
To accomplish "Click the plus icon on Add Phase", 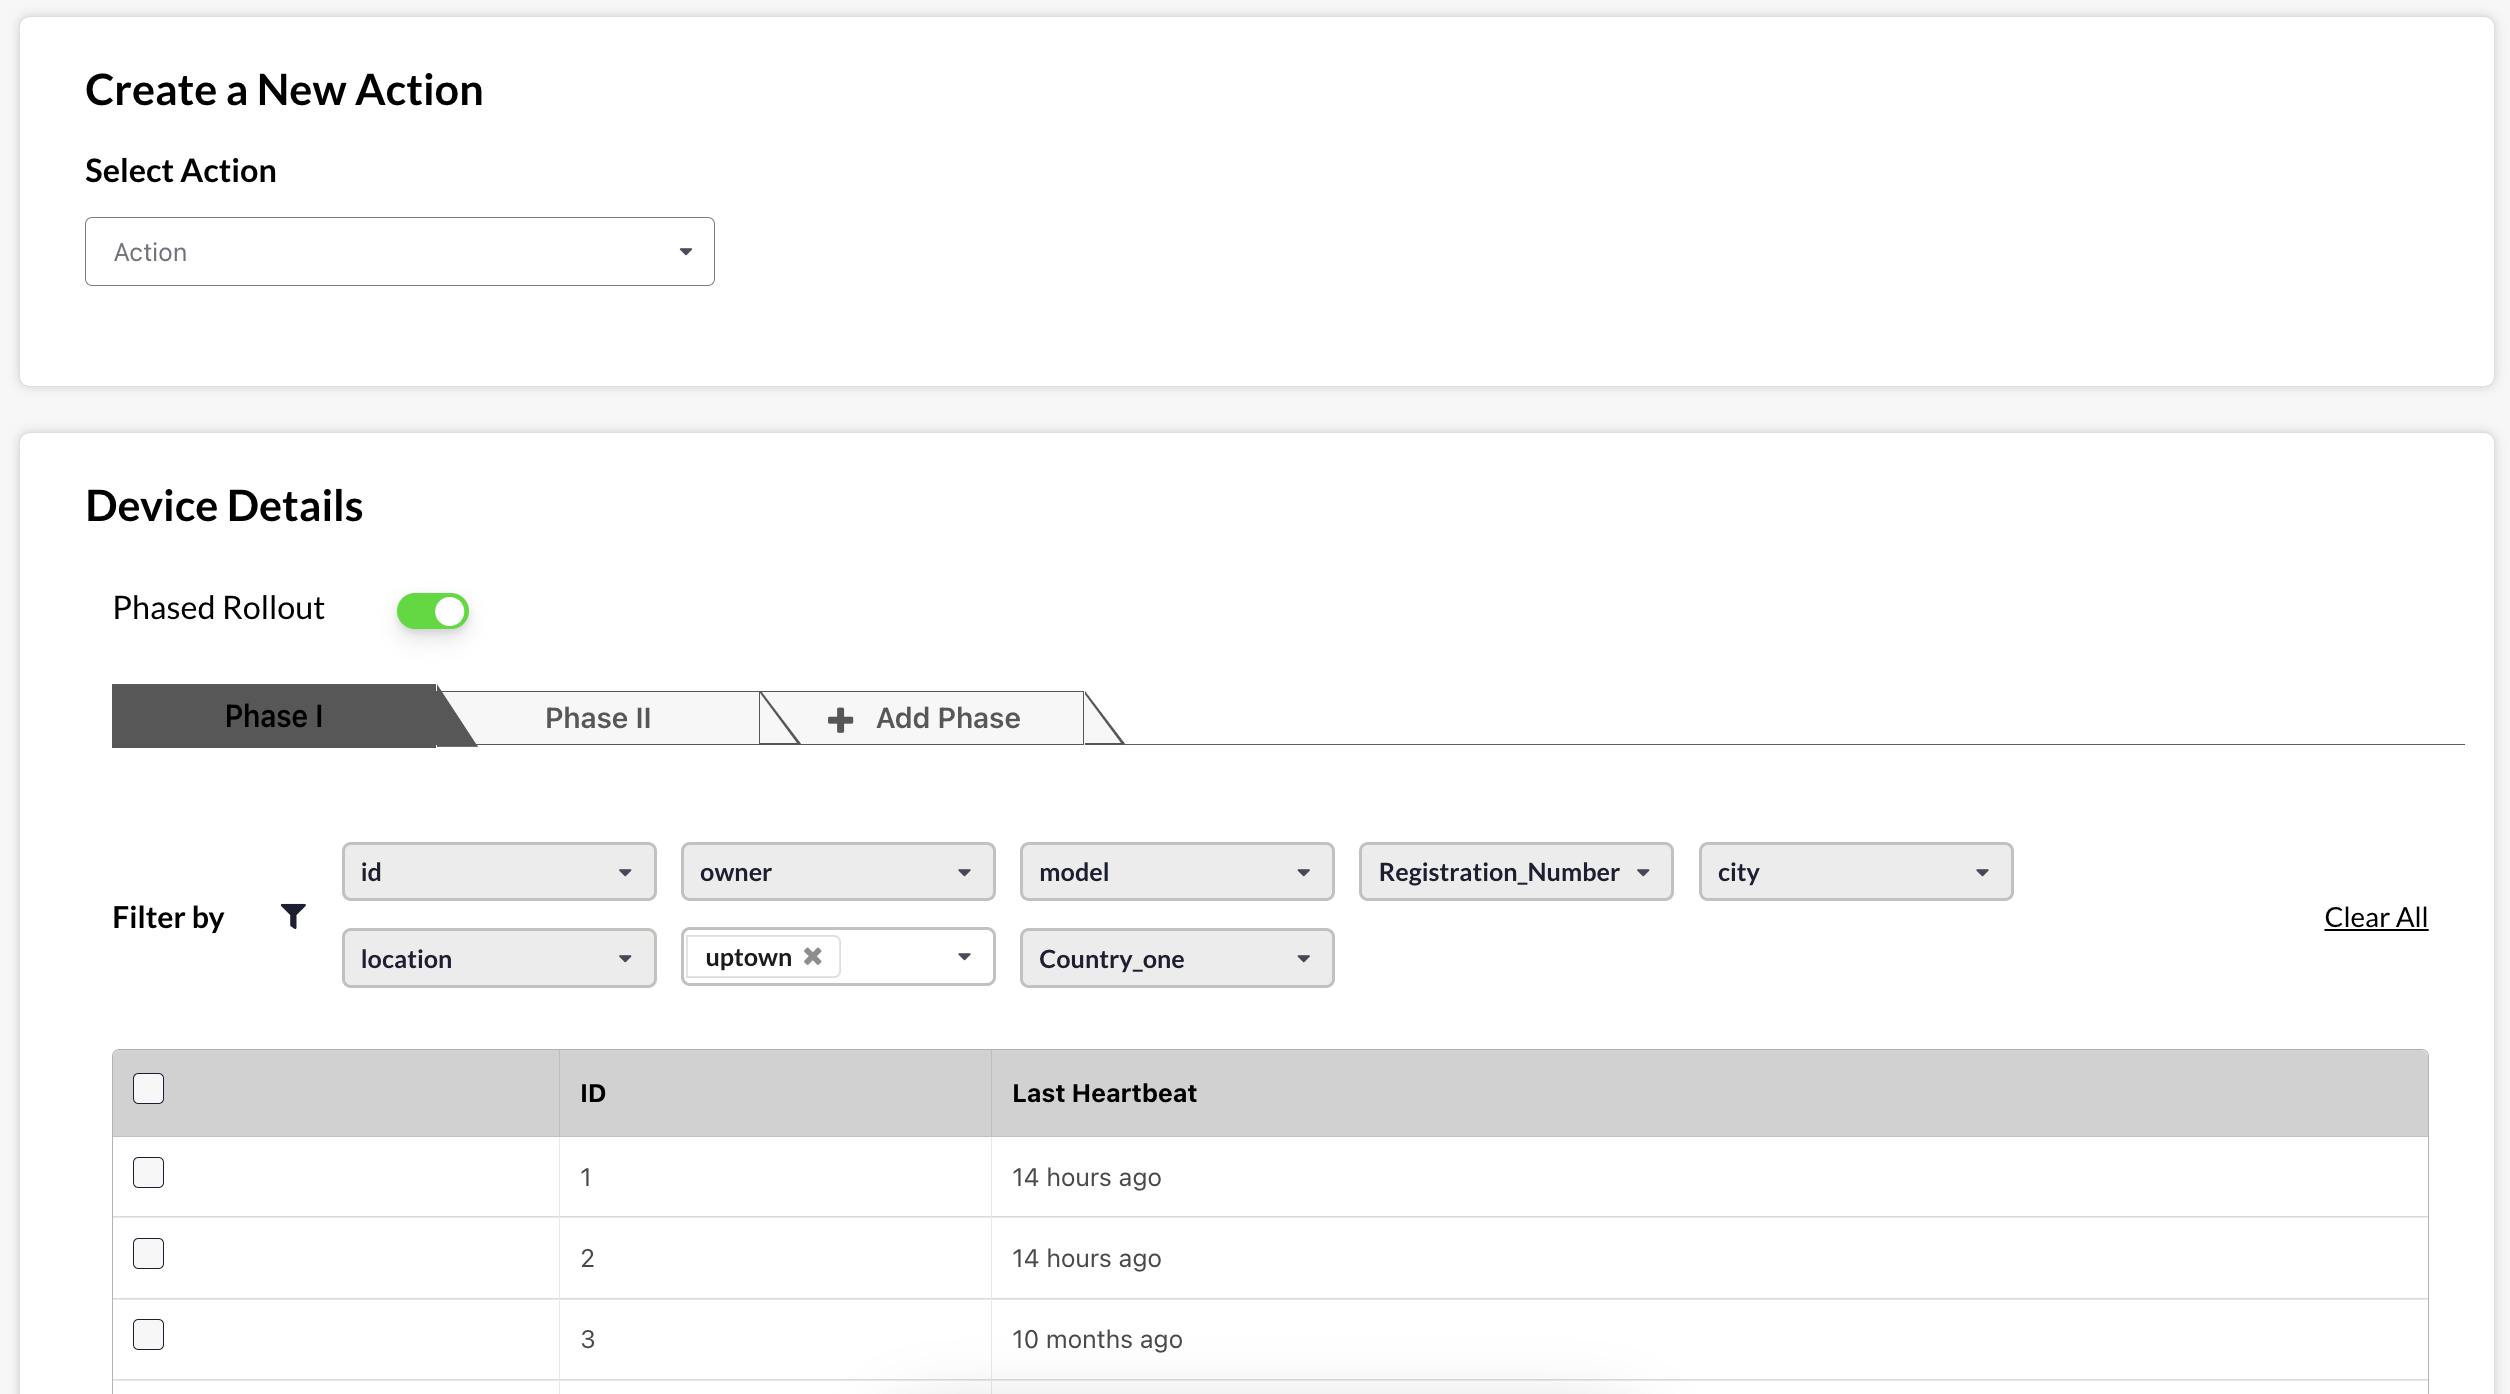I will point(840,719).
